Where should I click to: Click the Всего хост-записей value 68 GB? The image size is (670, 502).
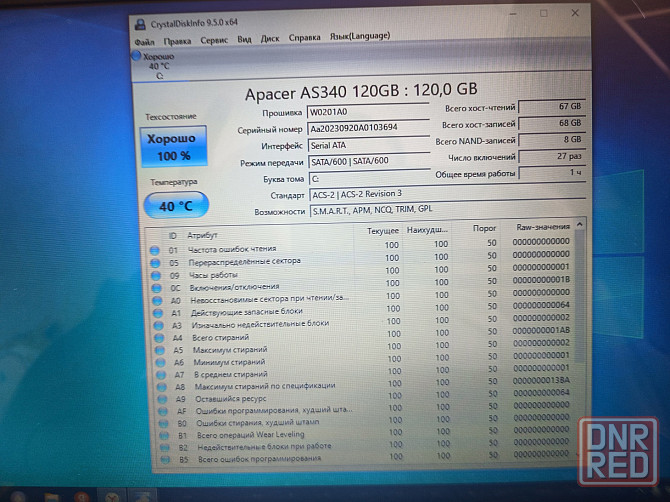click(552, 123)
